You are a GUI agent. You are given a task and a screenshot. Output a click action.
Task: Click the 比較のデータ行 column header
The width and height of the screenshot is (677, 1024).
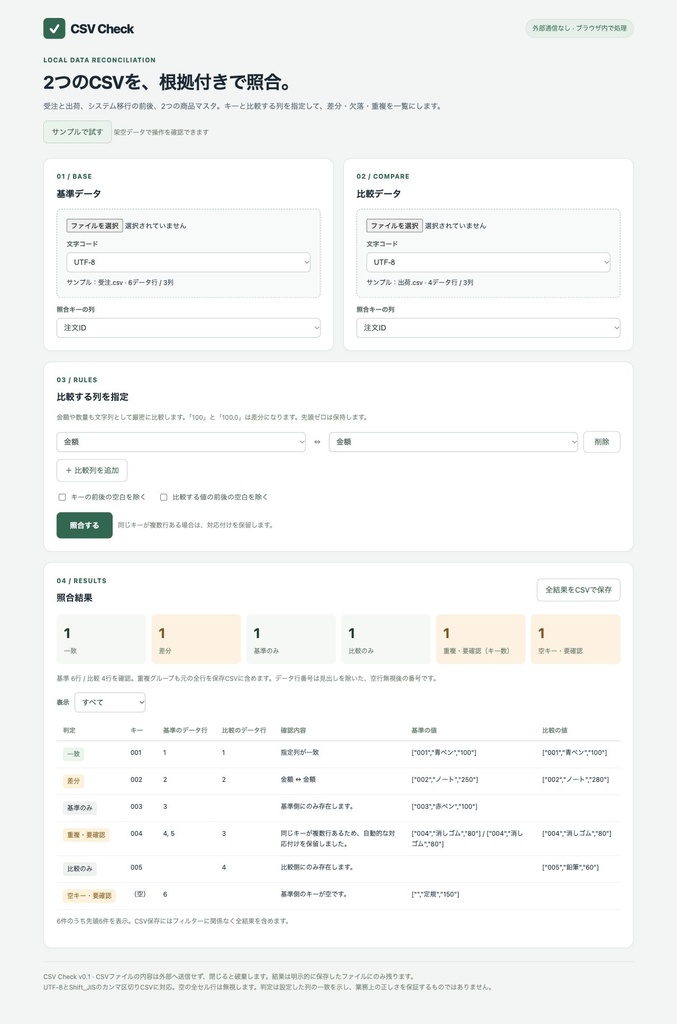(244, 730)
